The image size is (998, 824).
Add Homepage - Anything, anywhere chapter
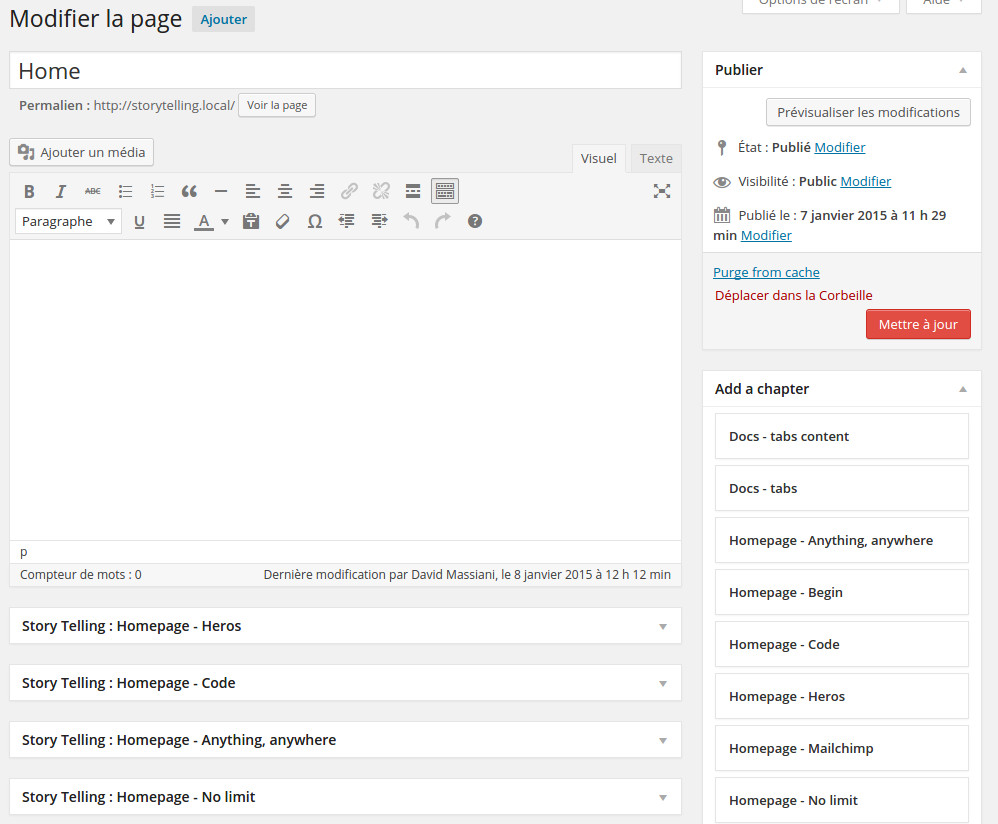point(841,540)
